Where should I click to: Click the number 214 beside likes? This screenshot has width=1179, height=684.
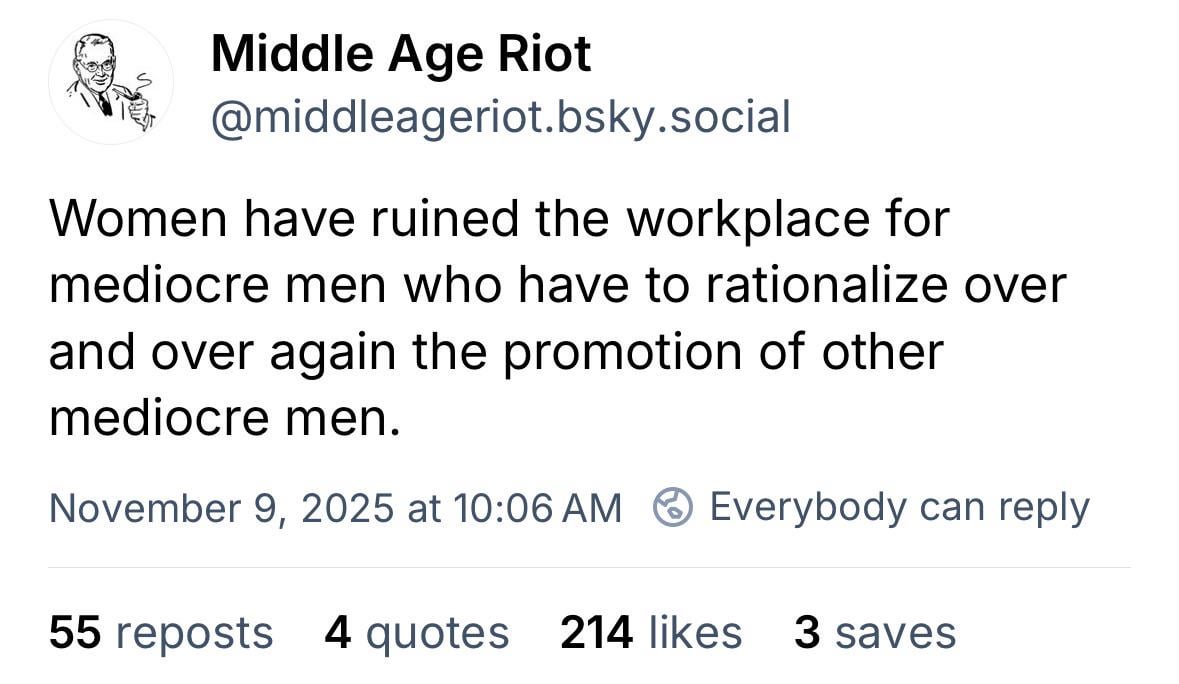click(x=597, y=633)
